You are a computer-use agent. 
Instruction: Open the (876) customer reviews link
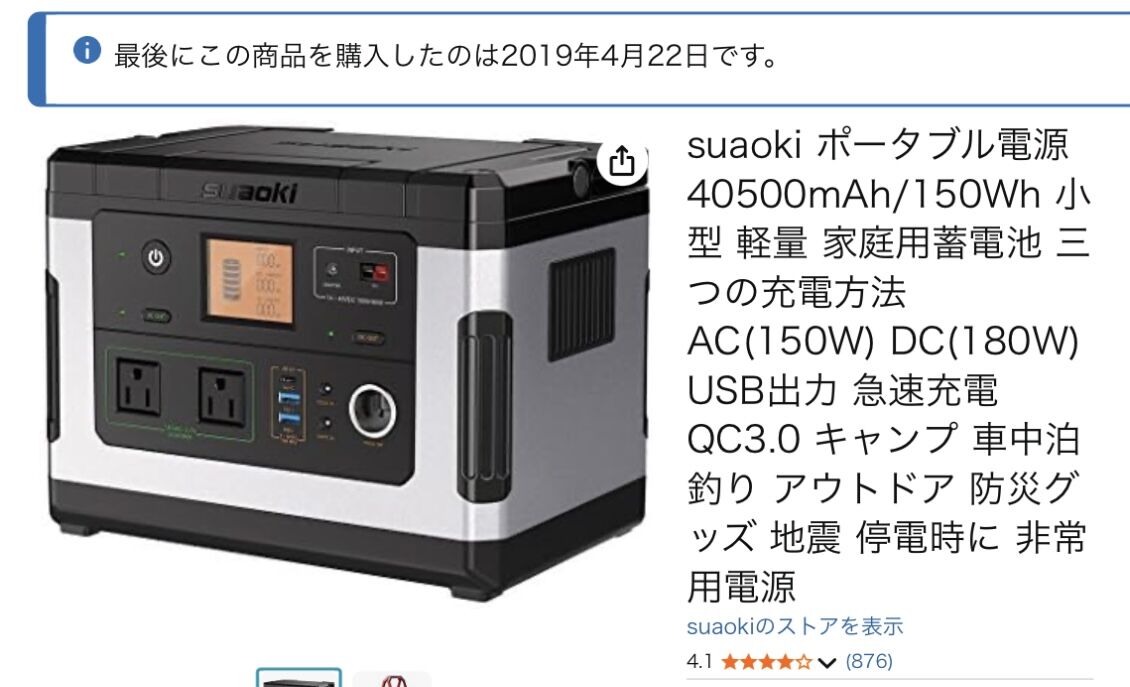click(869, 661)
